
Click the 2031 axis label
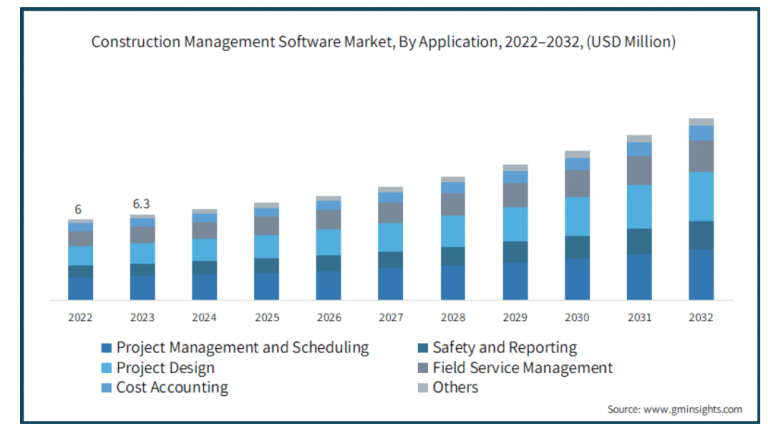(x=639, y=317)
